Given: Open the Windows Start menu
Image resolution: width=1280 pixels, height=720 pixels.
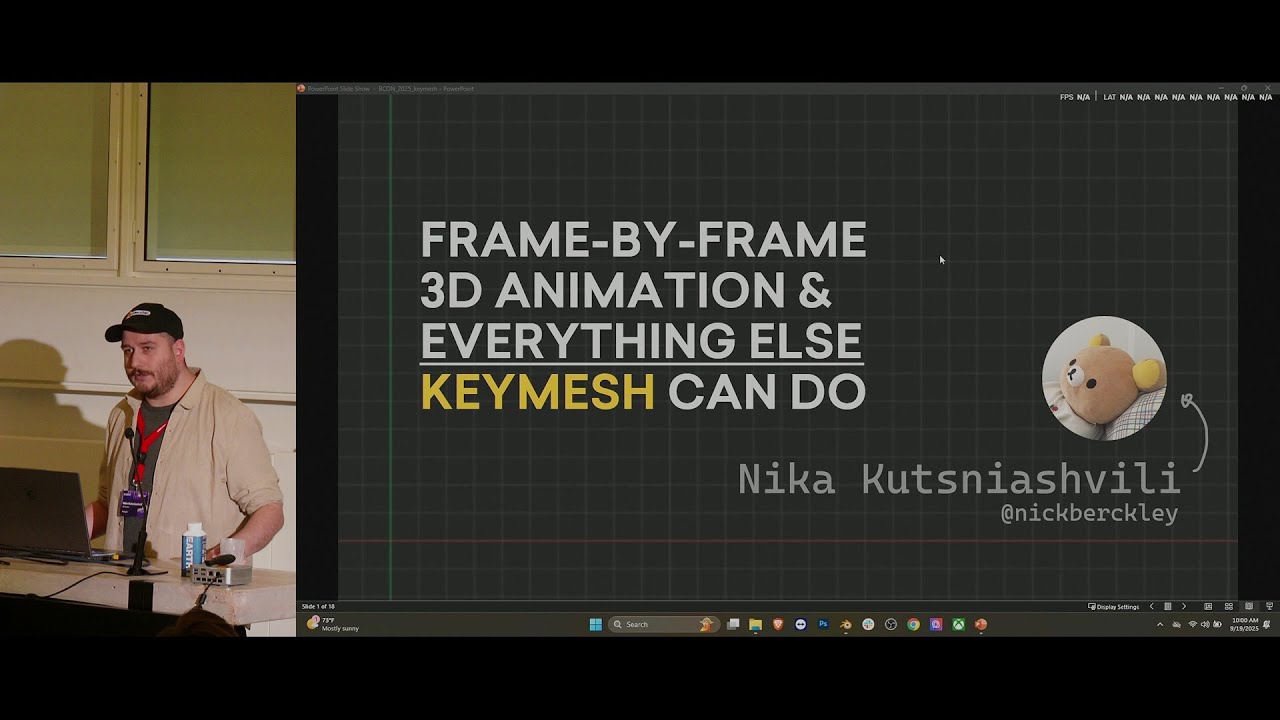Looking at the screenshot, I should [x=596, y=624].
